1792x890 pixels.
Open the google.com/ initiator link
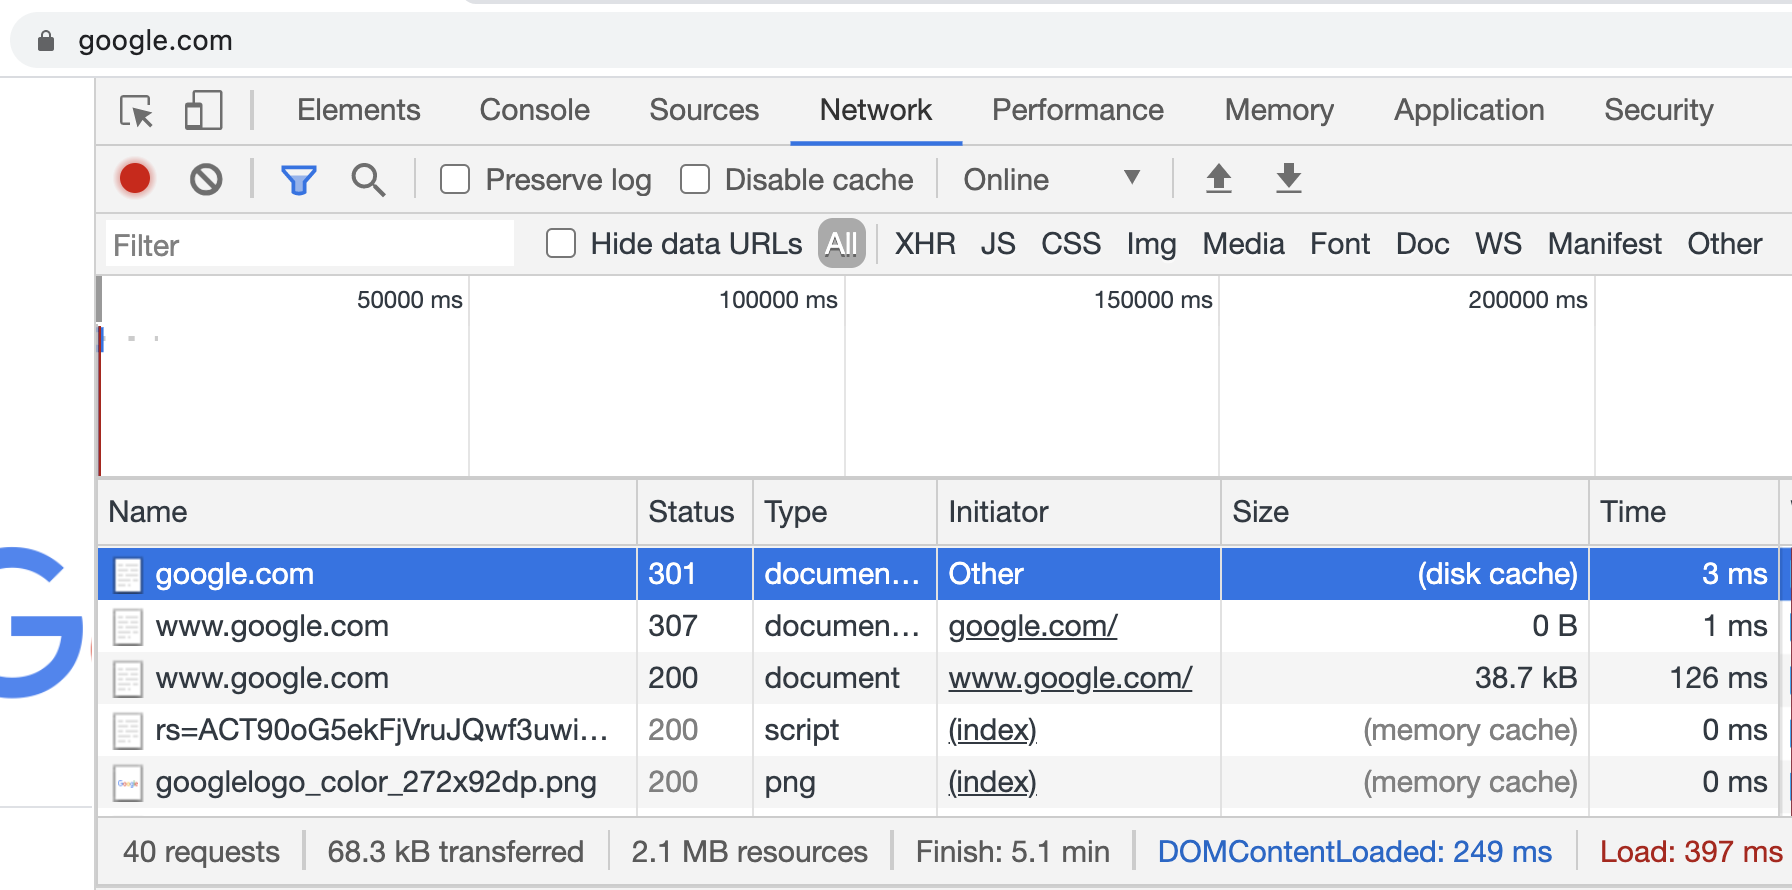click(1033, 626)
